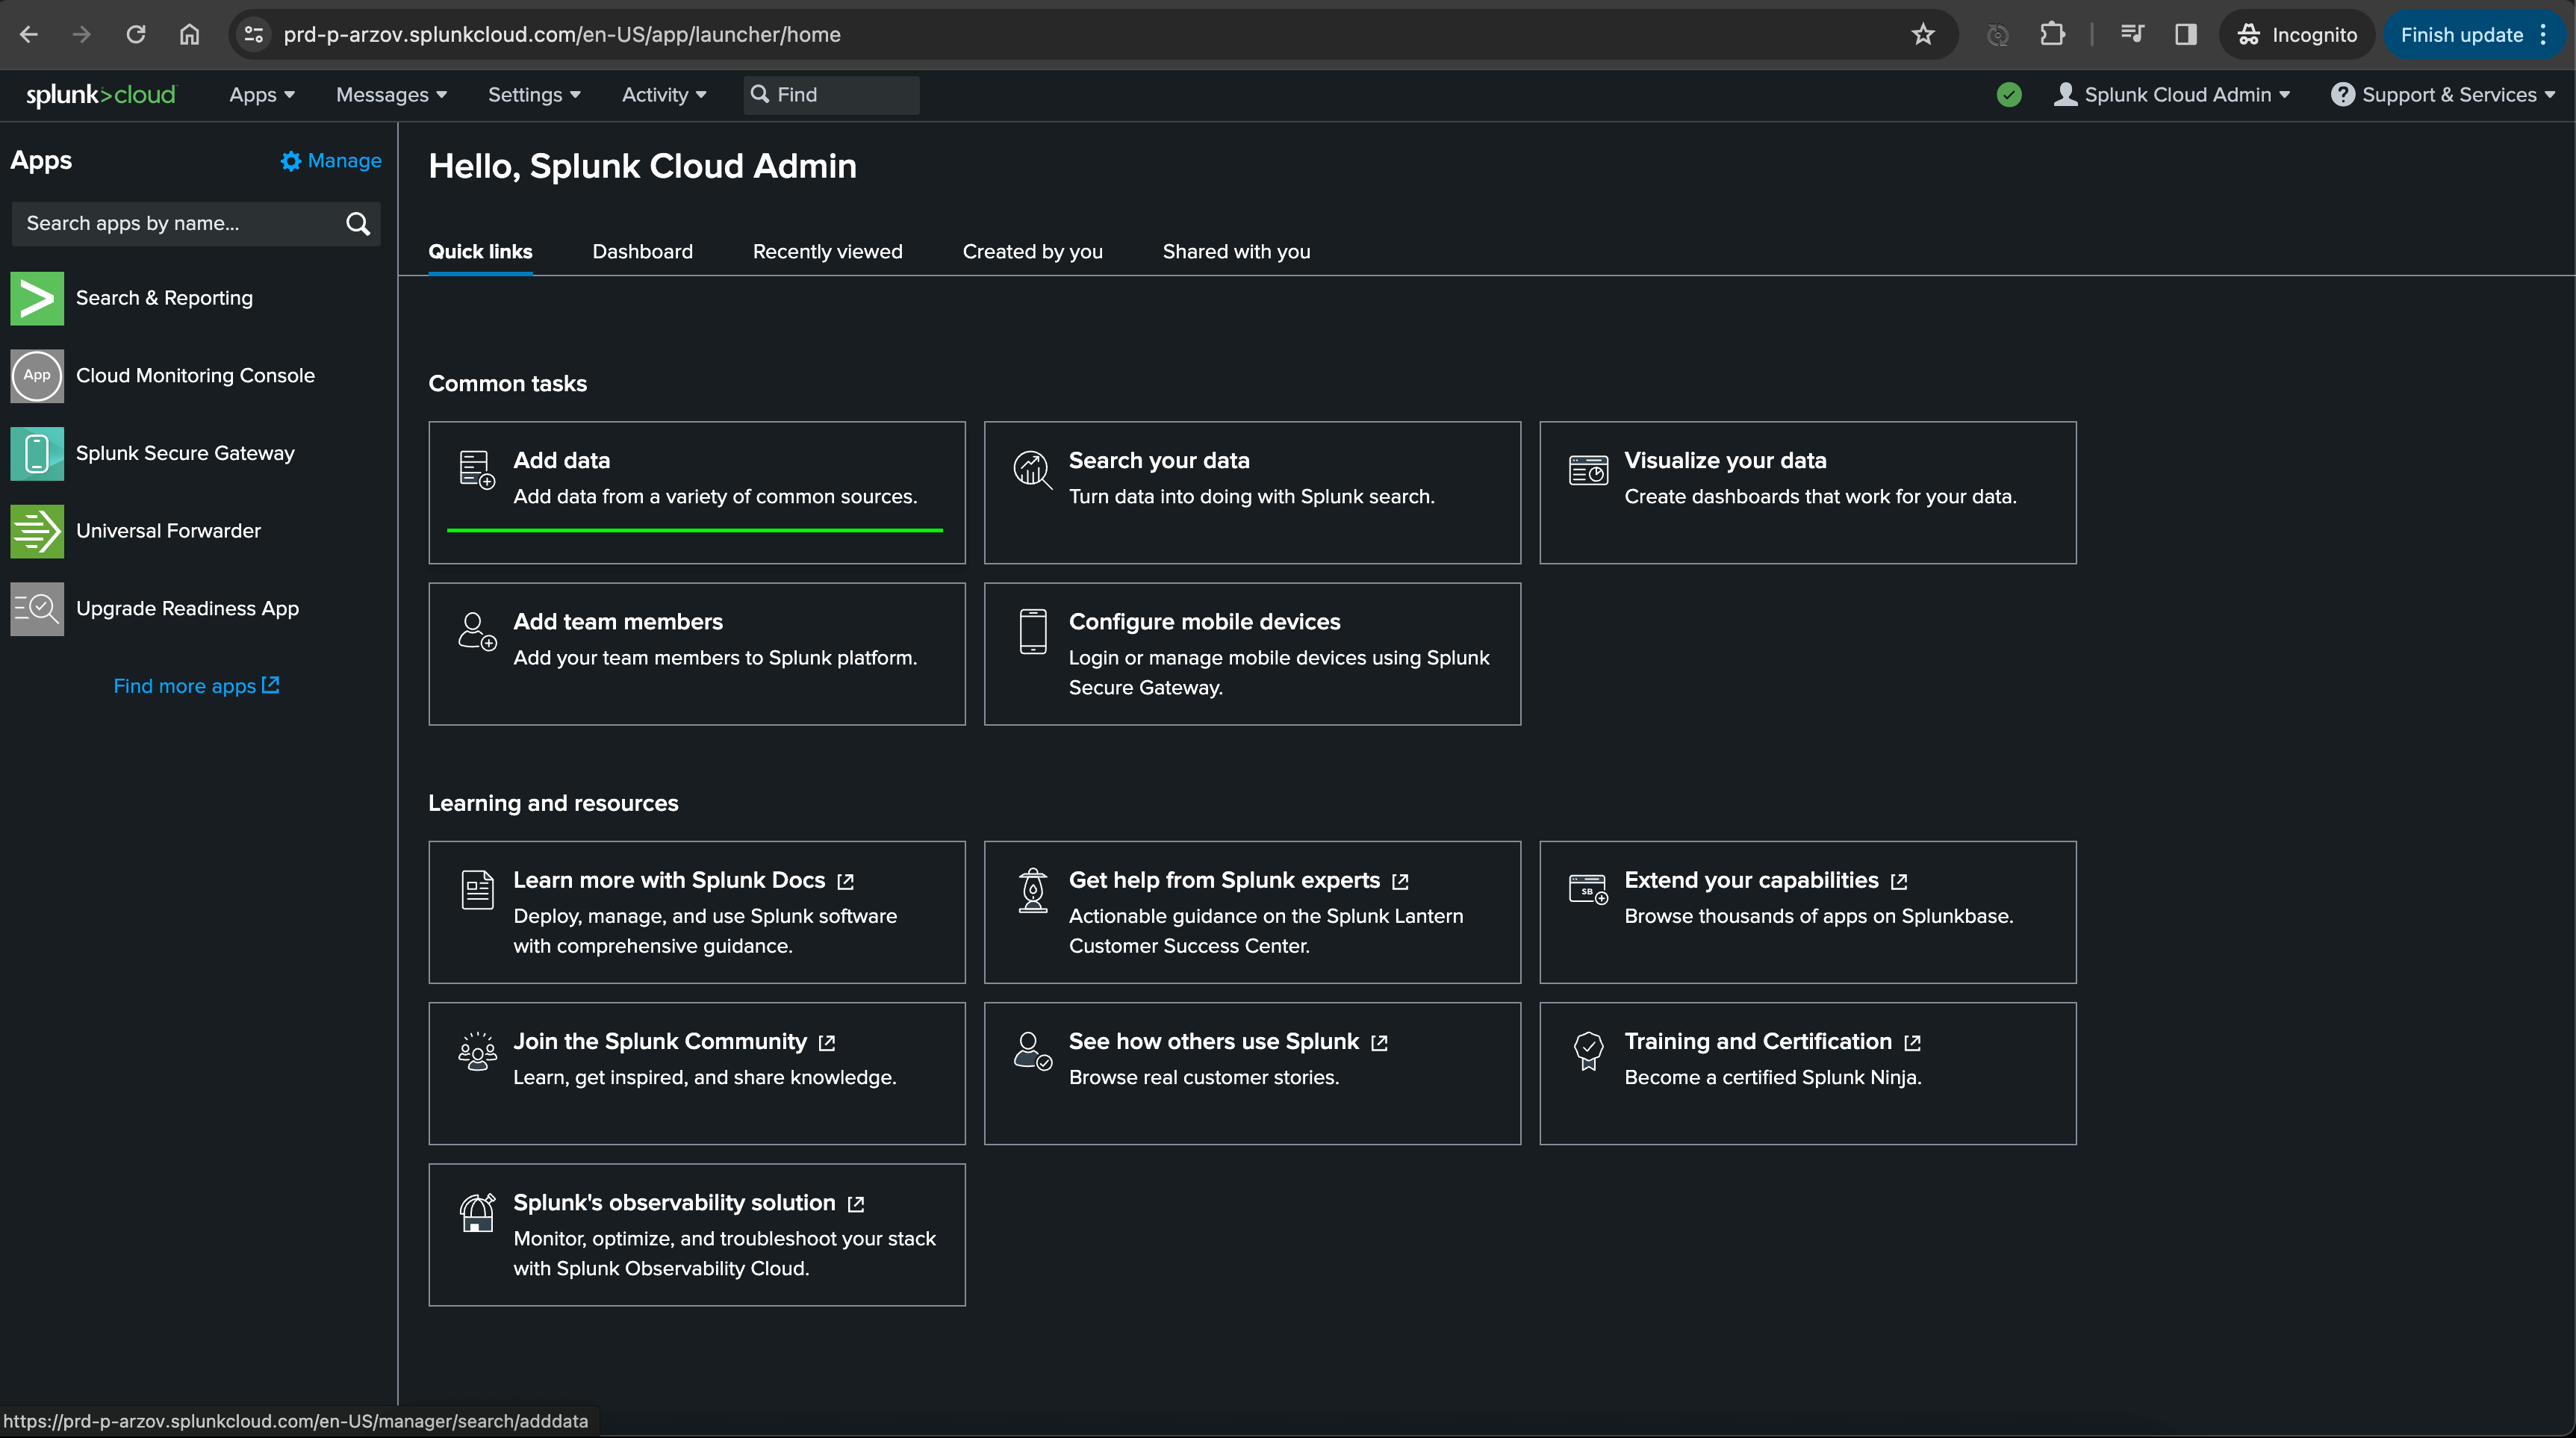Open the browser side panel
The height and width of the screenshot is (1438, 2576).
pyautogui.click(x=2186, y=35)
